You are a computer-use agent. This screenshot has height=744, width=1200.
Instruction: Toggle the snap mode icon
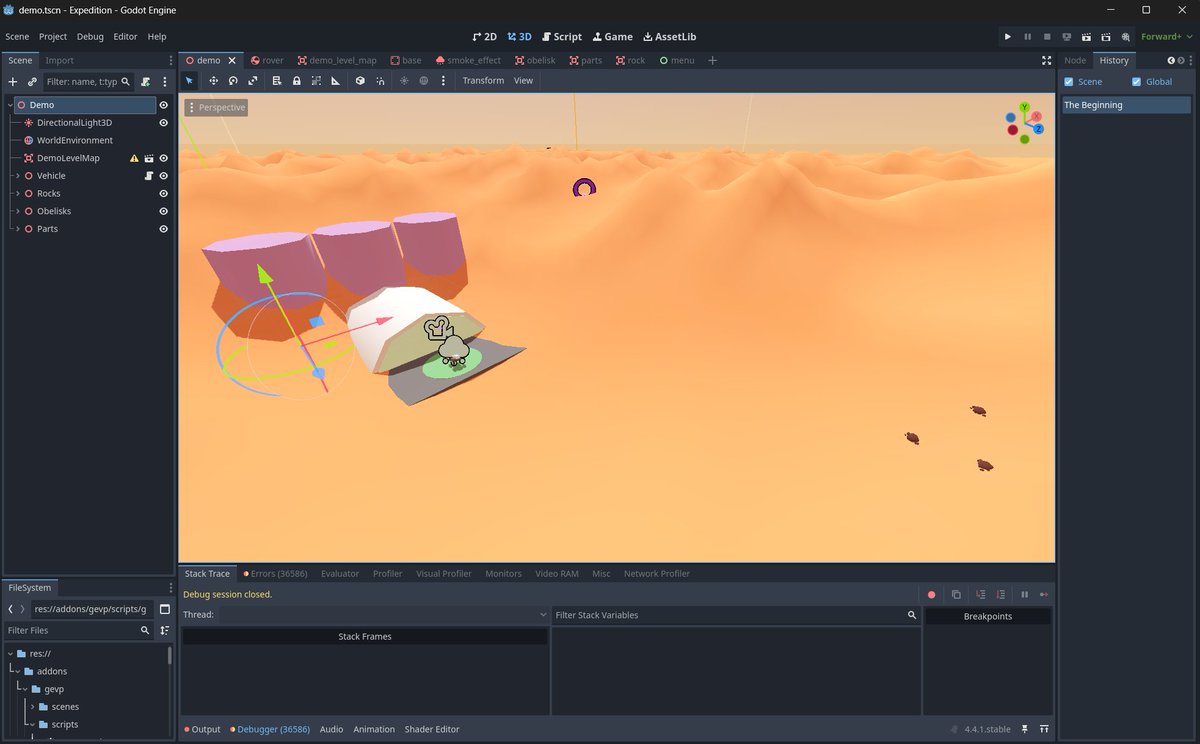(x=380, y=80)
